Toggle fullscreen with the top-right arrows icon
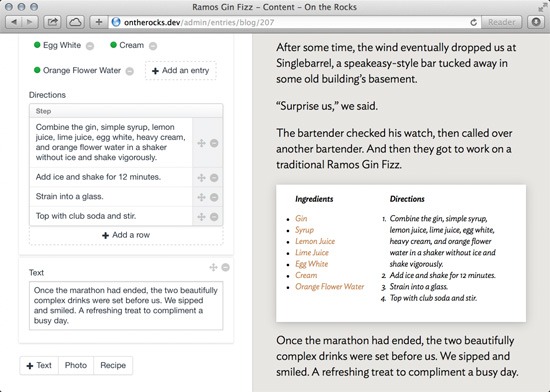Screen dimensions: 550x392 [x=542, y=7]
